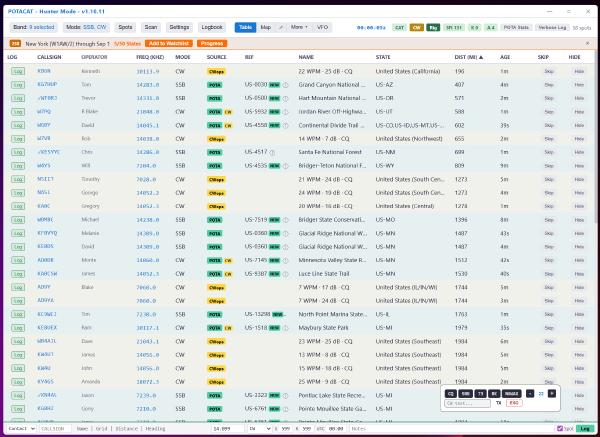Click the CWops badge in the 10113.9 row

(216, 72)
